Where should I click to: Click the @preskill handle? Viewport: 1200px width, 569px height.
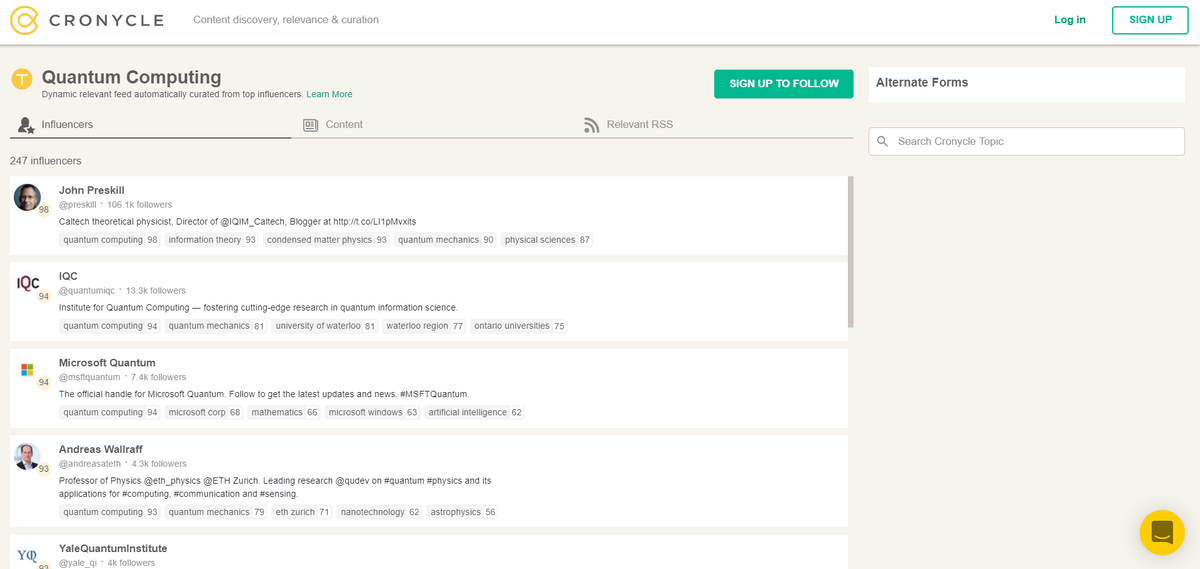[78, 205]
